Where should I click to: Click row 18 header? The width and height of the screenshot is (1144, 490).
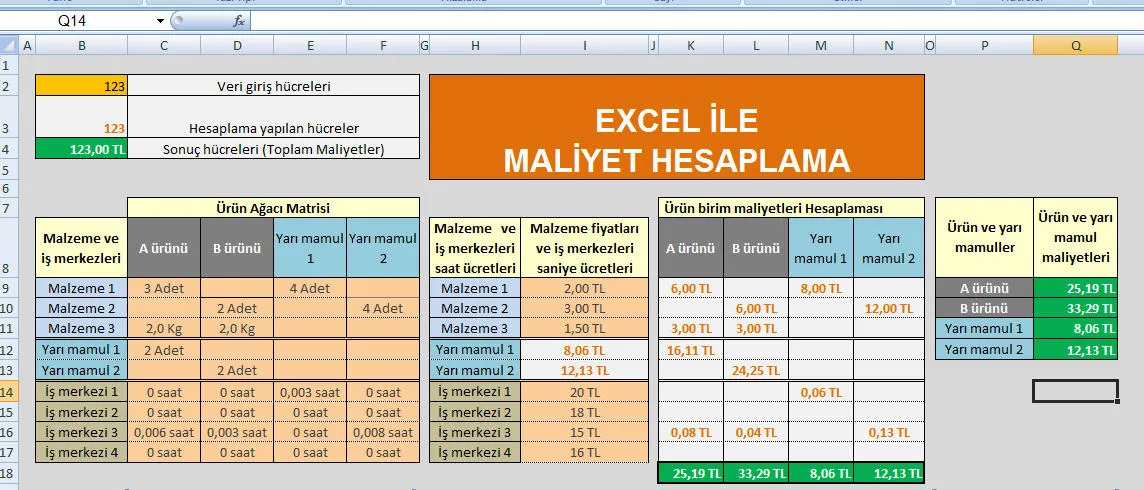tap(9, 473)
